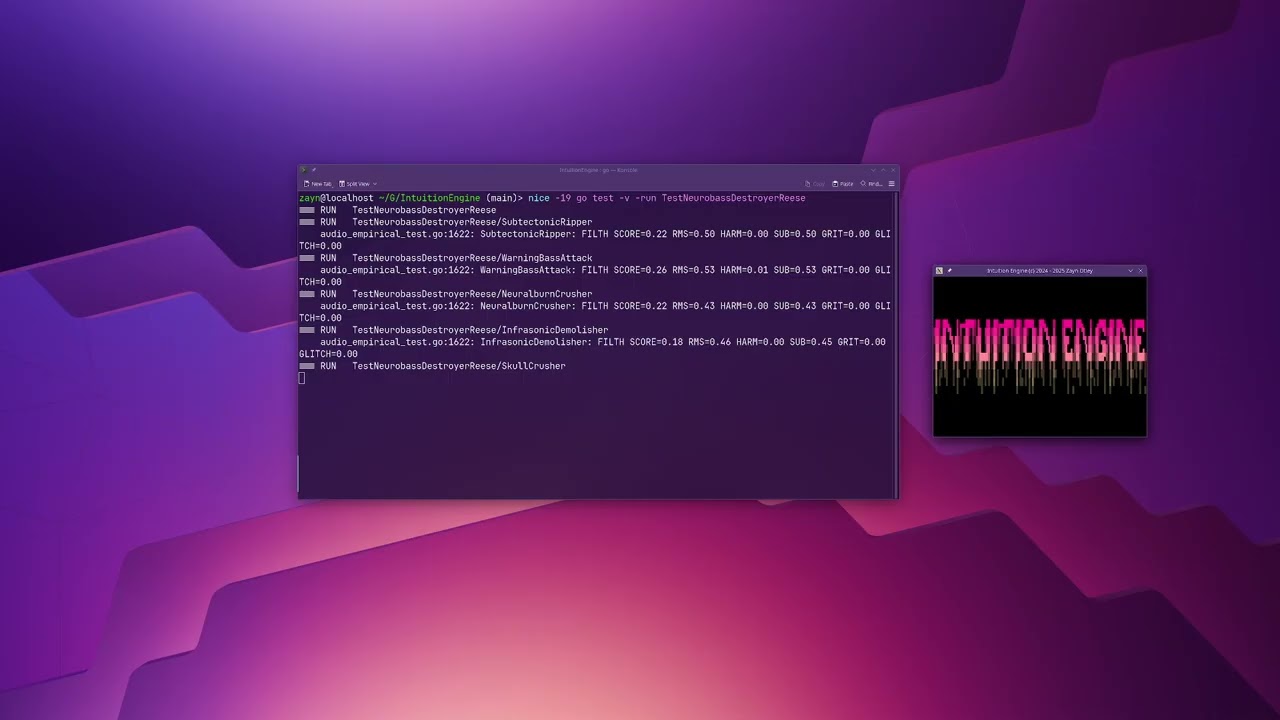1280x720 pixels.
Task: Close the Konsole window
Action: coord(893,170)
